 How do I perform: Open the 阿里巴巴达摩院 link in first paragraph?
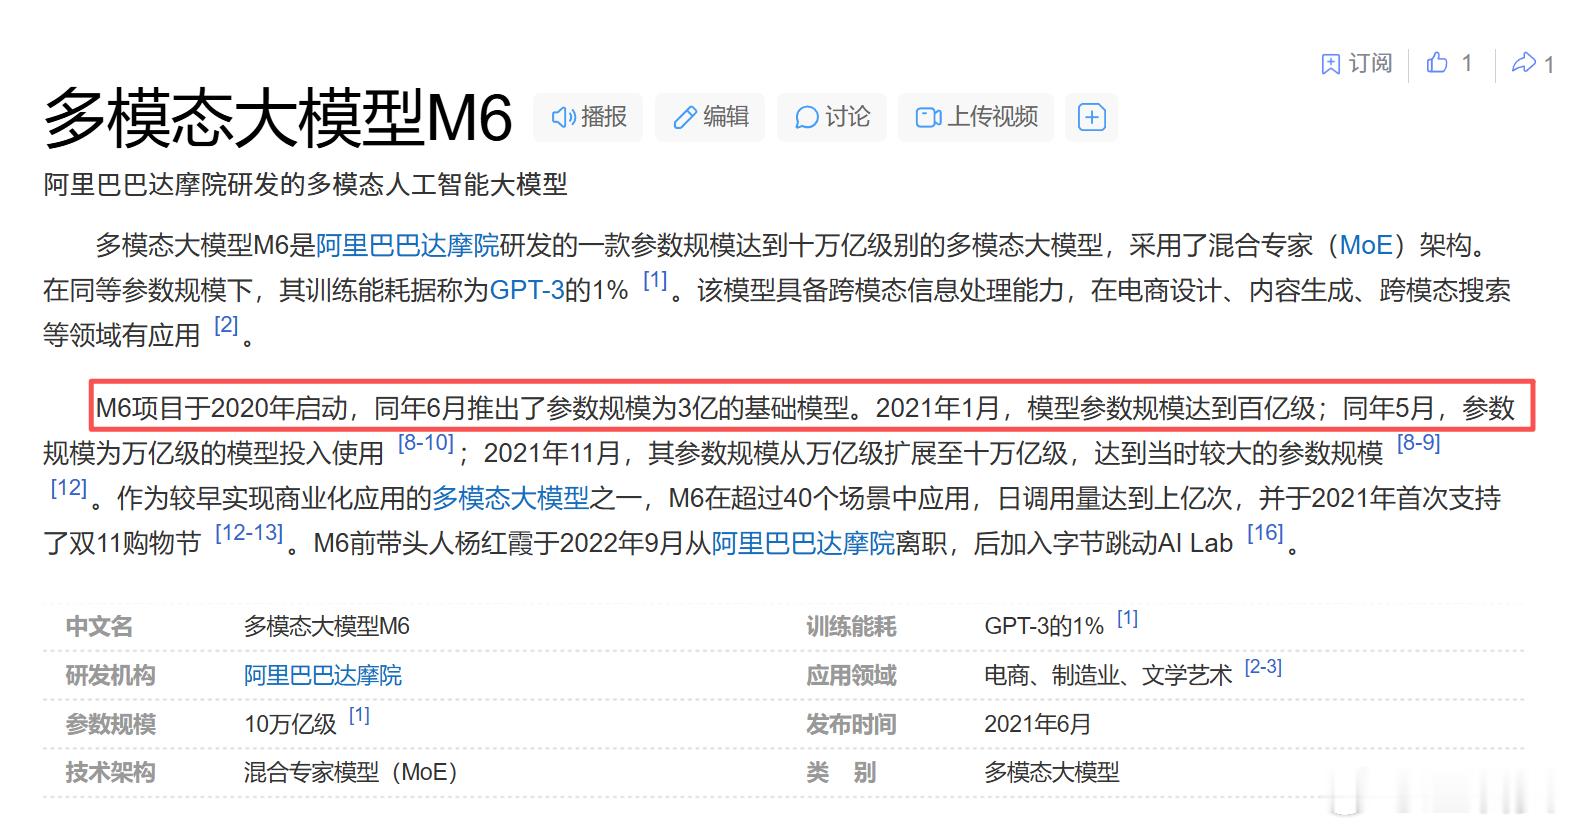(407, 245)
